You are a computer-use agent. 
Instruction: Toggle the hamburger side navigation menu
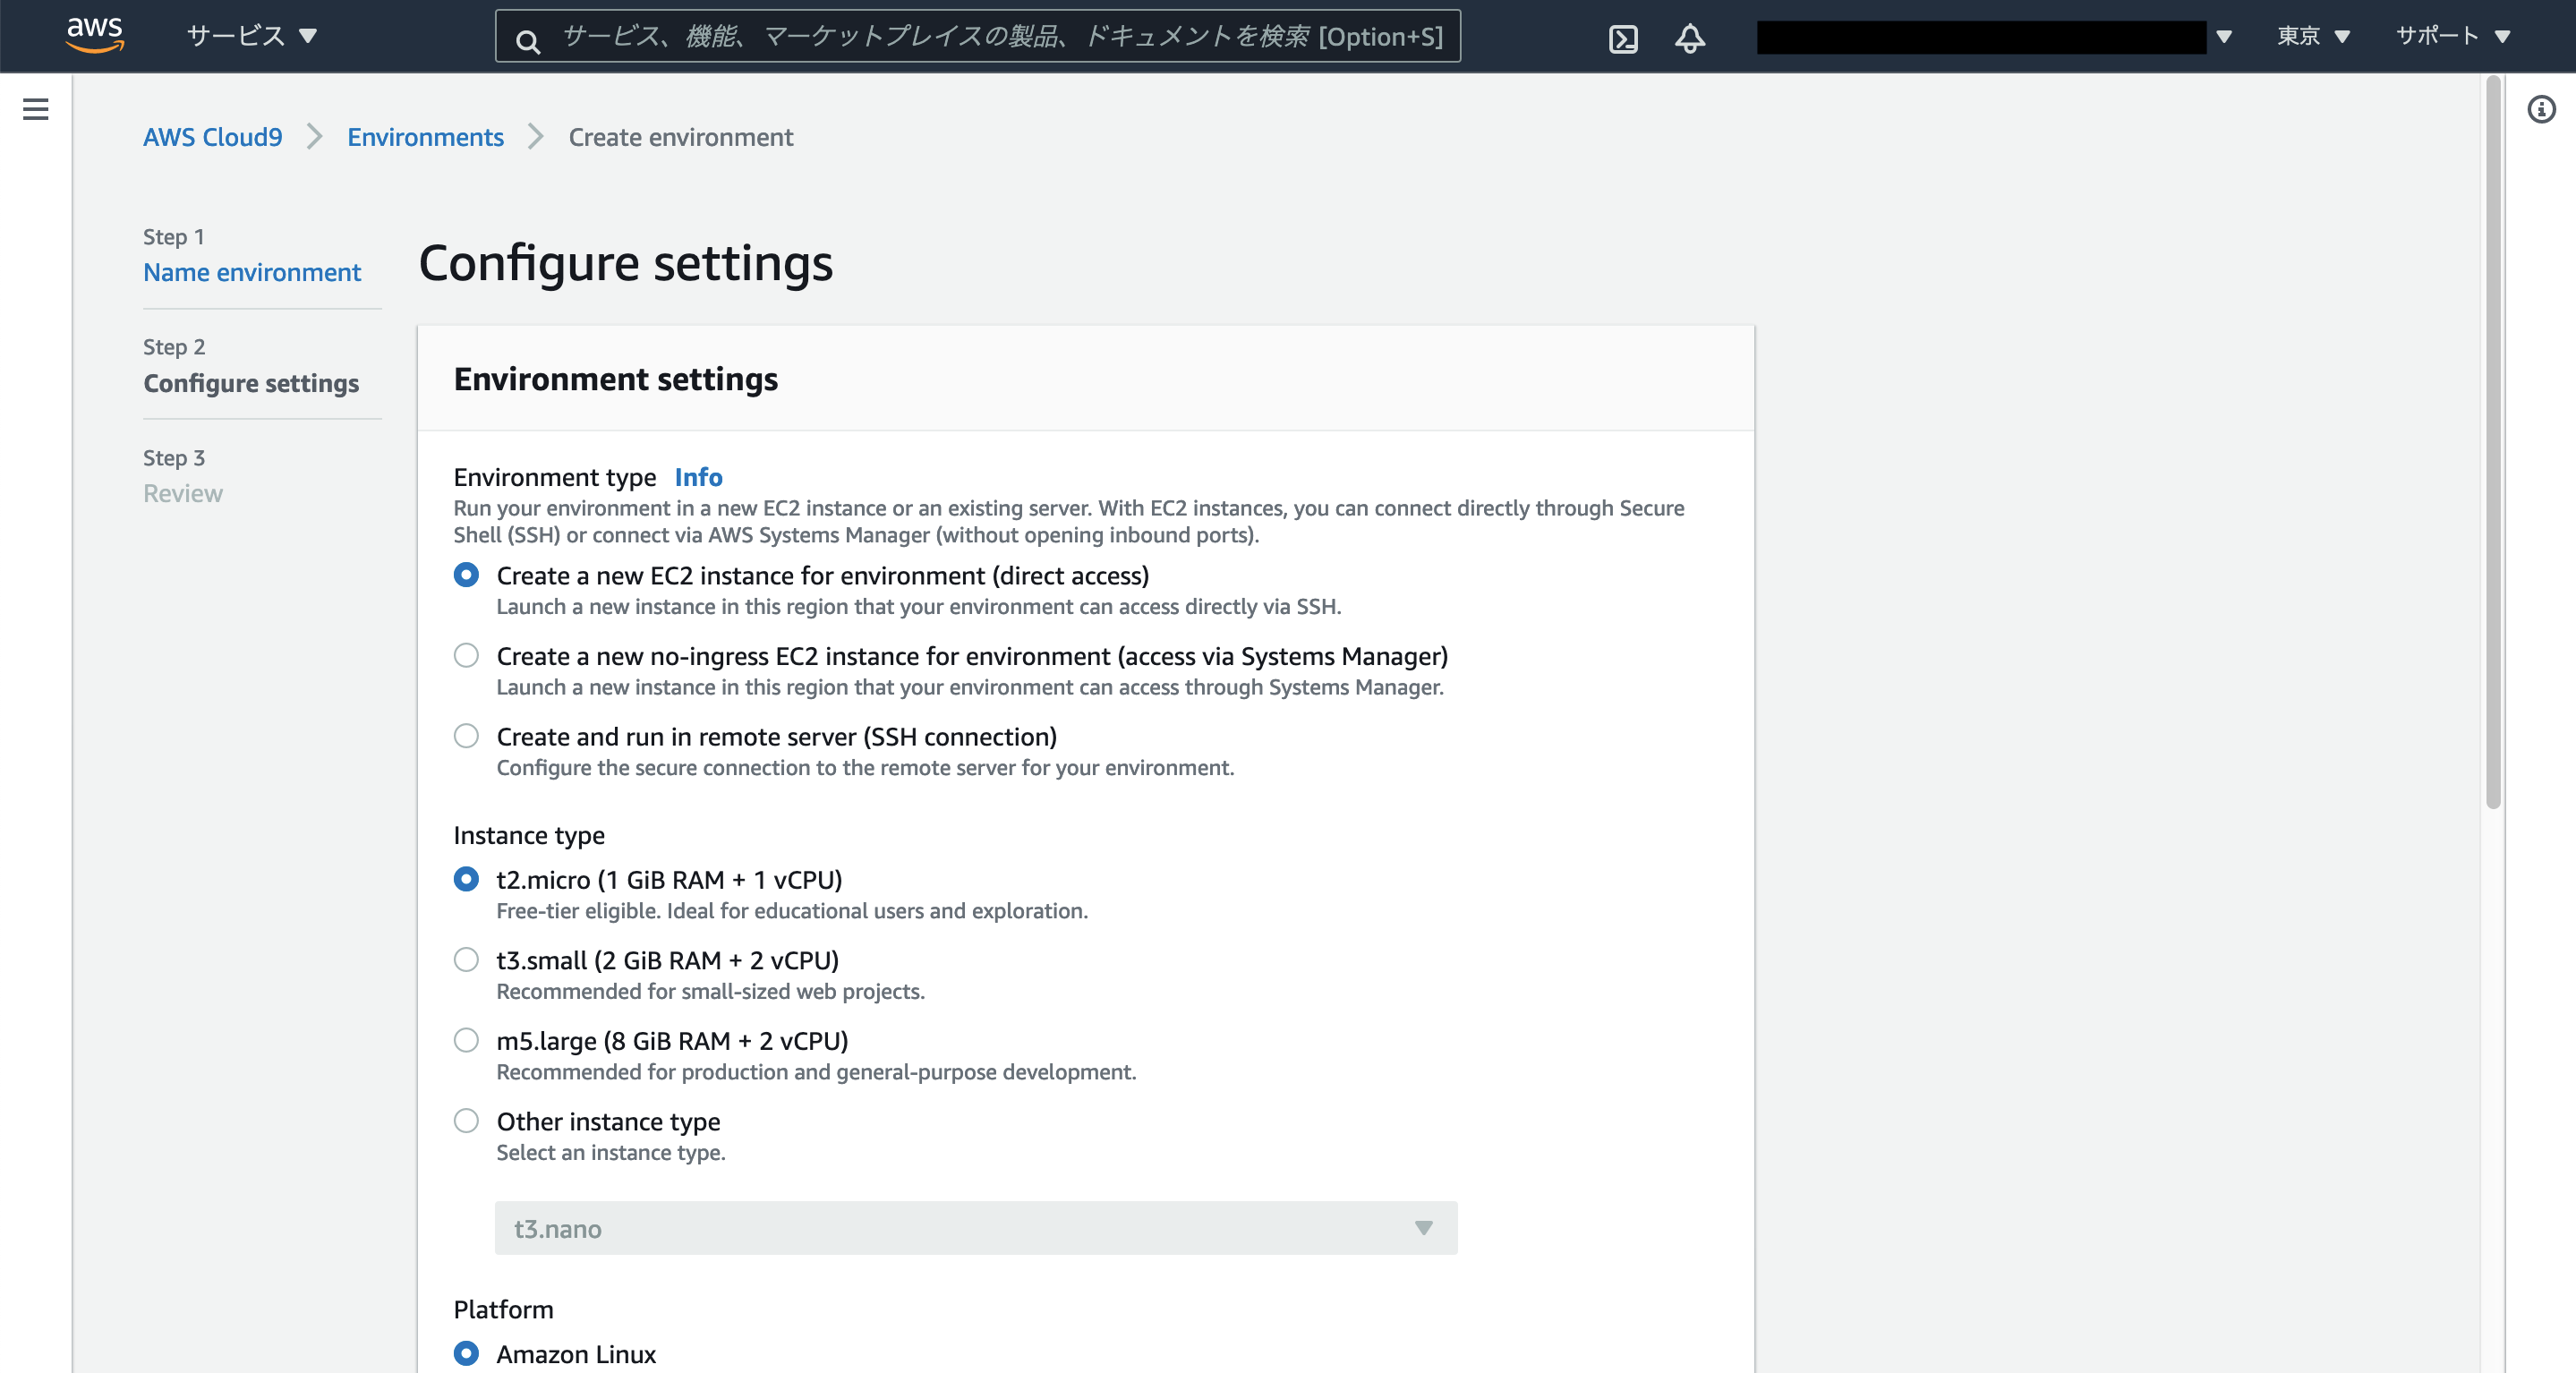(36, 109)
